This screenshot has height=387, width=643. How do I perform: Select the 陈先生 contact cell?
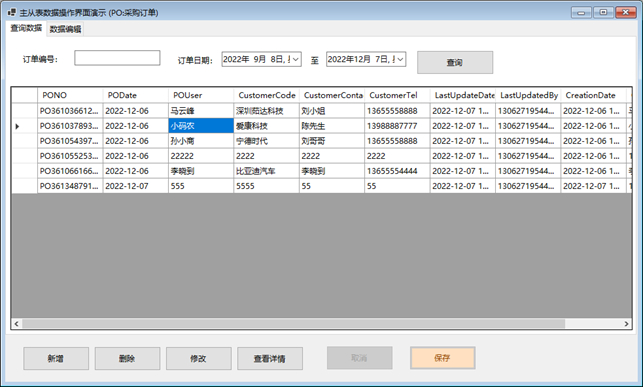pos(332,126)
